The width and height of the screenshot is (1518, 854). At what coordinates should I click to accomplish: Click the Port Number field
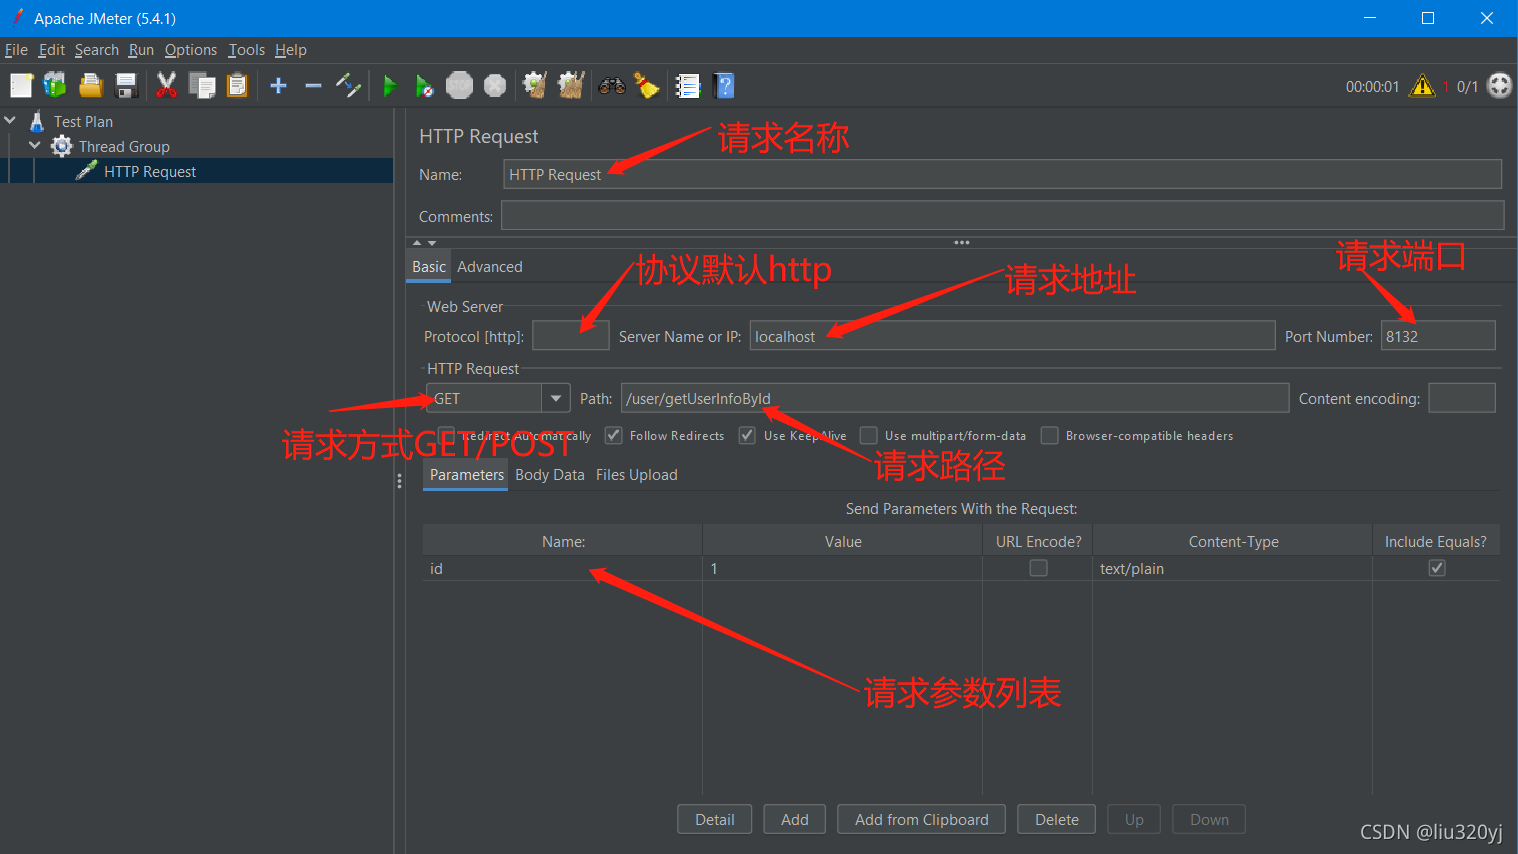(1438, 336)
